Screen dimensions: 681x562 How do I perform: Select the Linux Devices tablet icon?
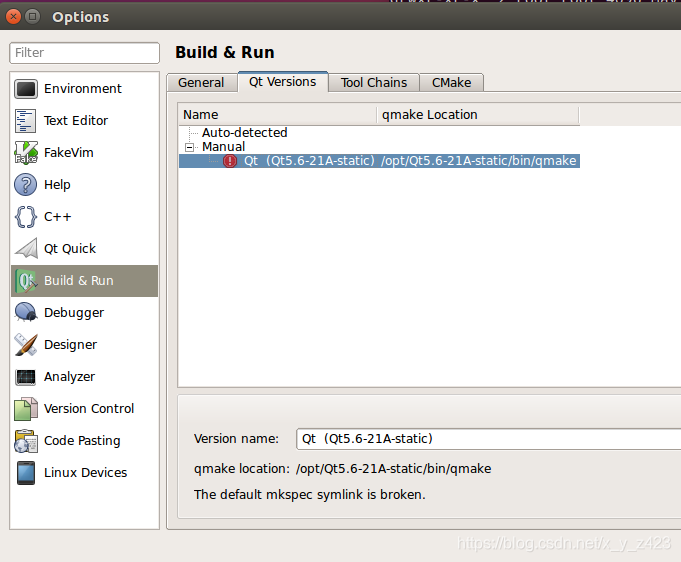(26, 473)
